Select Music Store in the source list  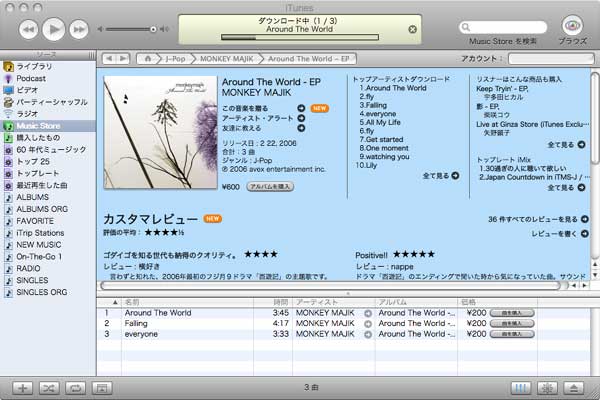[x=48, y=126]
